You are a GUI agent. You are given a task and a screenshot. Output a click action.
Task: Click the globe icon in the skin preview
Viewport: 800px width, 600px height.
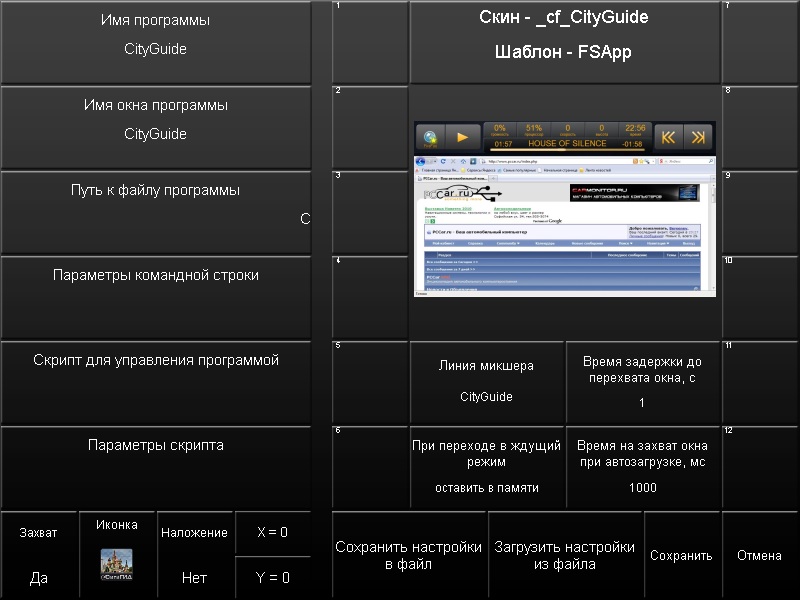tap(431, 137)
